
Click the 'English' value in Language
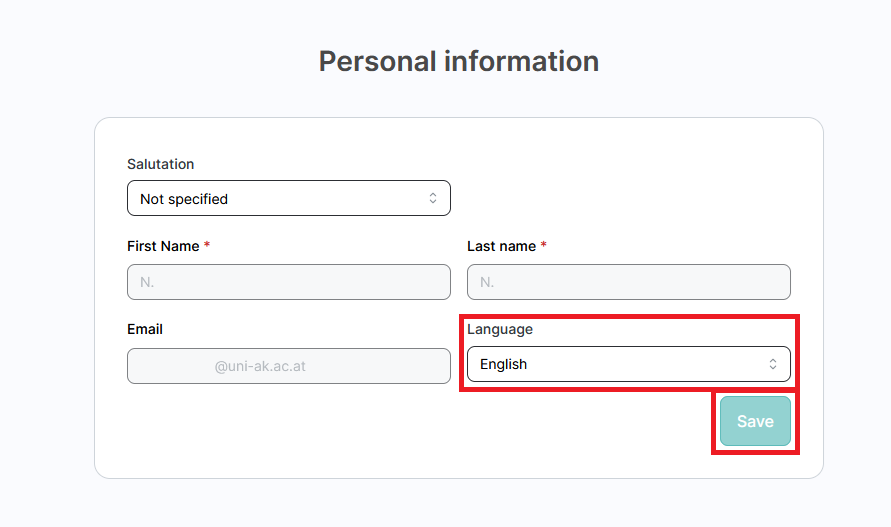pyautogui.click(x=503, y=364)
